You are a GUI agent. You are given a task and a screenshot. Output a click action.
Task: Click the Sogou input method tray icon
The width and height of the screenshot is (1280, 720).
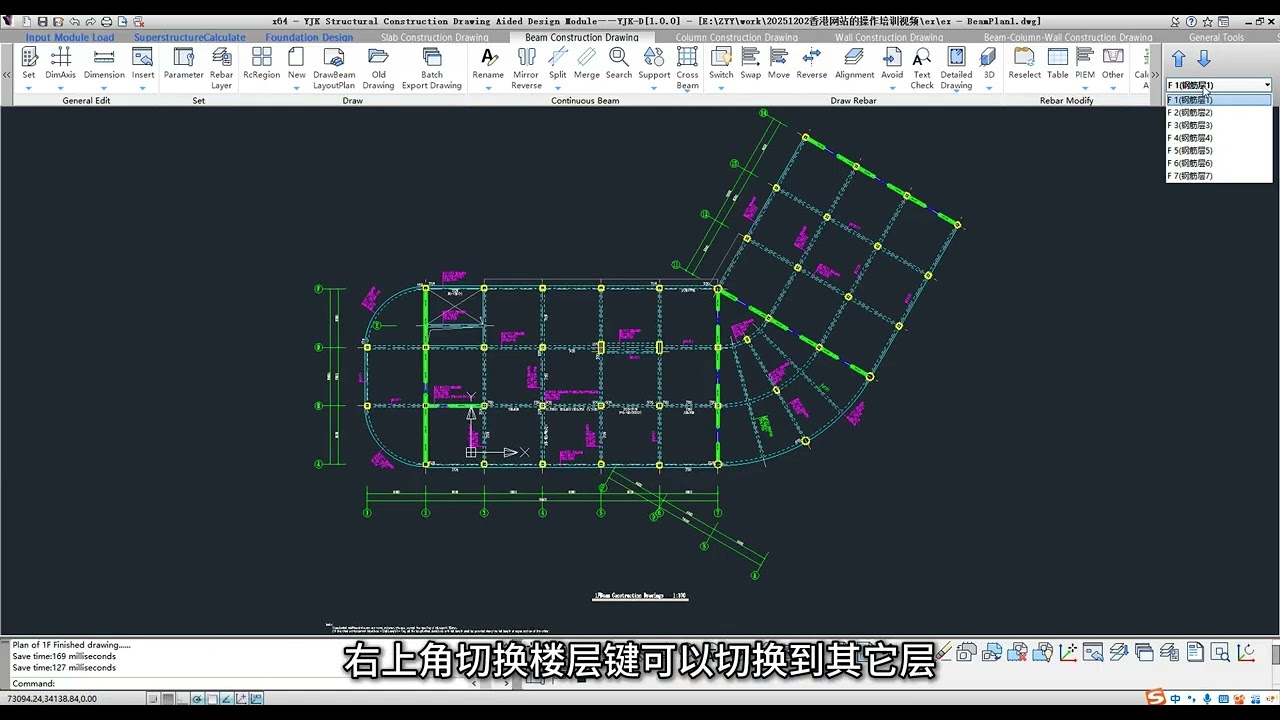point(1156,698)
